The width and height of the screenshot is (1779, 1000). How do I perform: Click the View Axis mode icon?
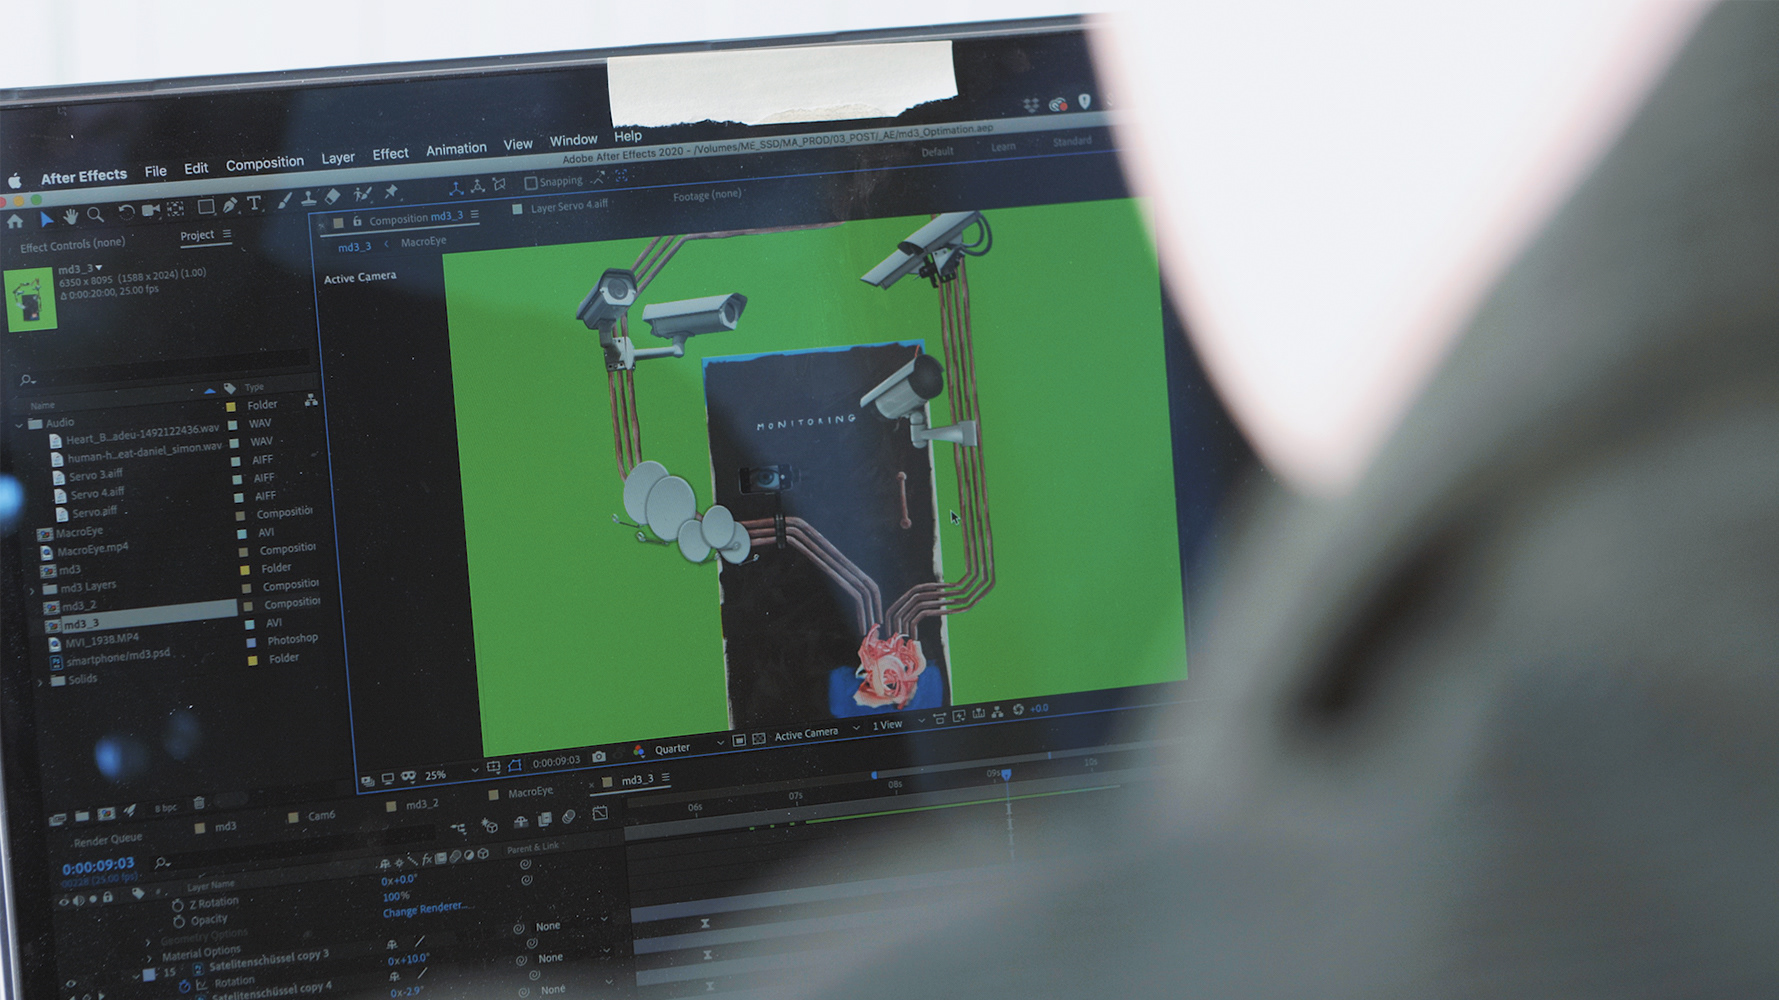pyautogui.click(x=500, y=184)
